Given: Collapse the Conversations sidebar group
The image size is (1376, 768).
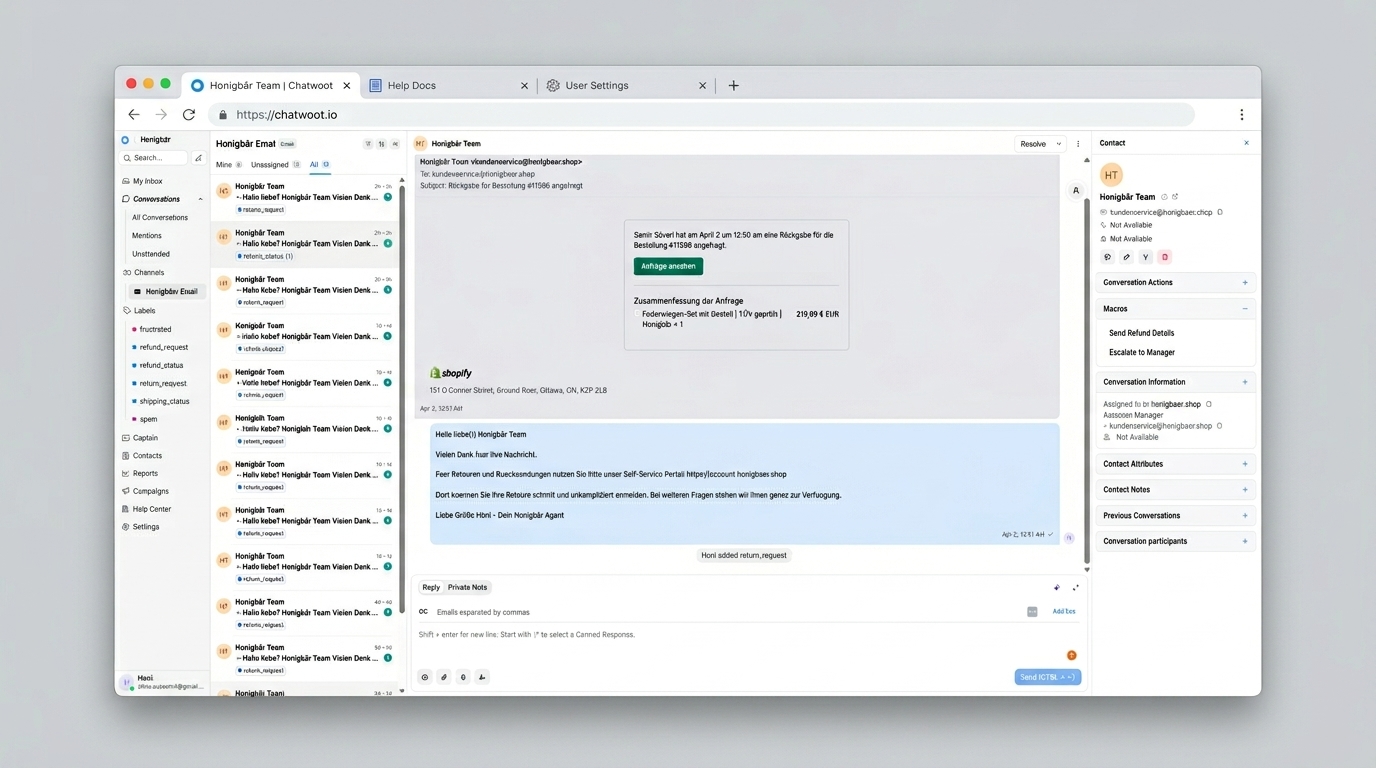Looking at the screenshot, I should (x=200, y=199).
